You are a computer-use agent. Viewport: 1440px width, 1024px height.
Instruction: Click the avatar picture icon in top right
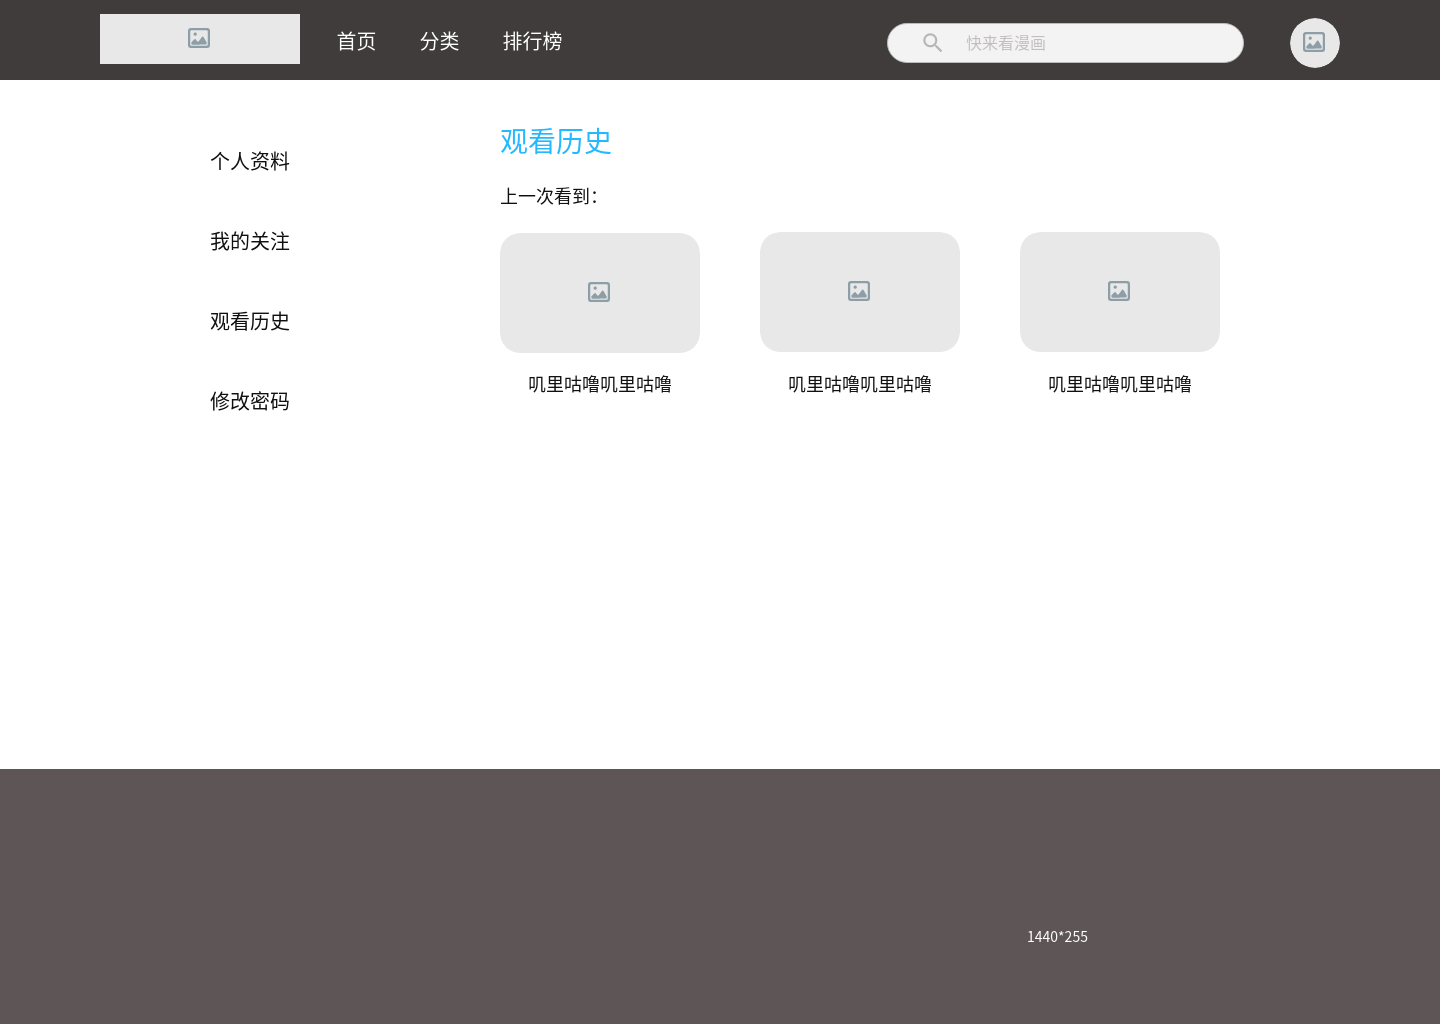click(x=1314, y=42)
